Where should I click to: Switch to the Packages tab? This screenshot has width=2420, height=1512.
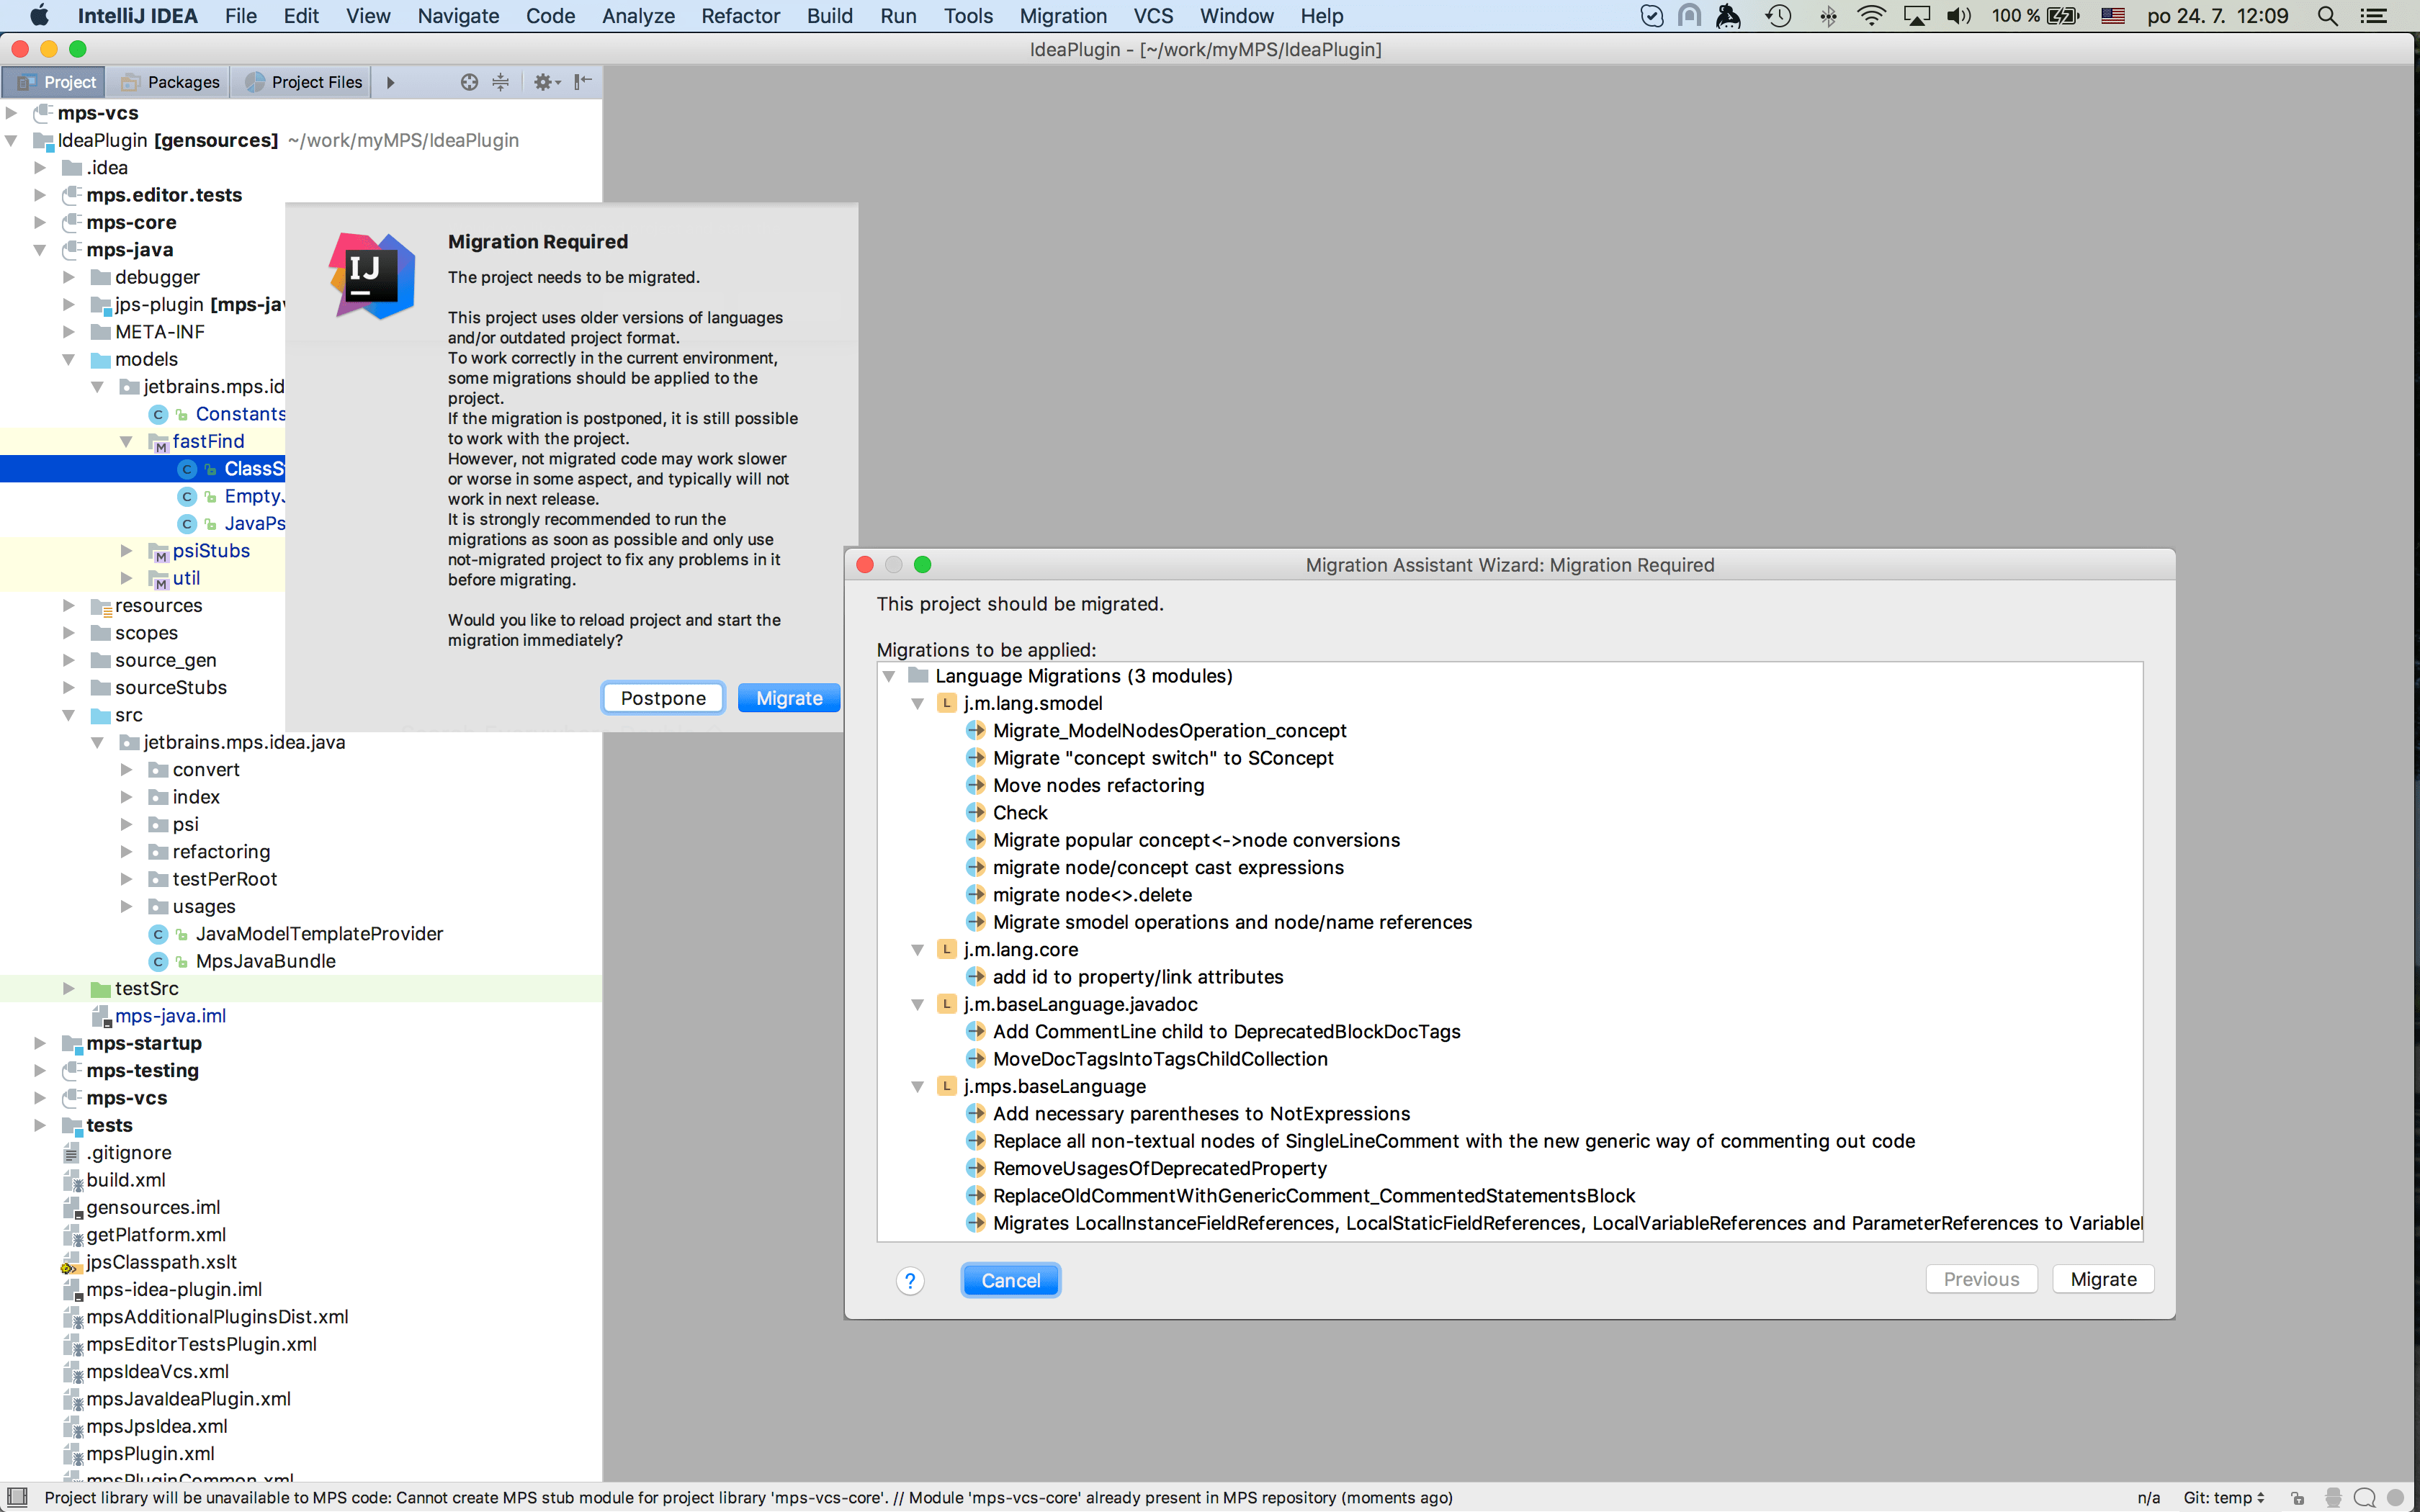coord(171,82)
